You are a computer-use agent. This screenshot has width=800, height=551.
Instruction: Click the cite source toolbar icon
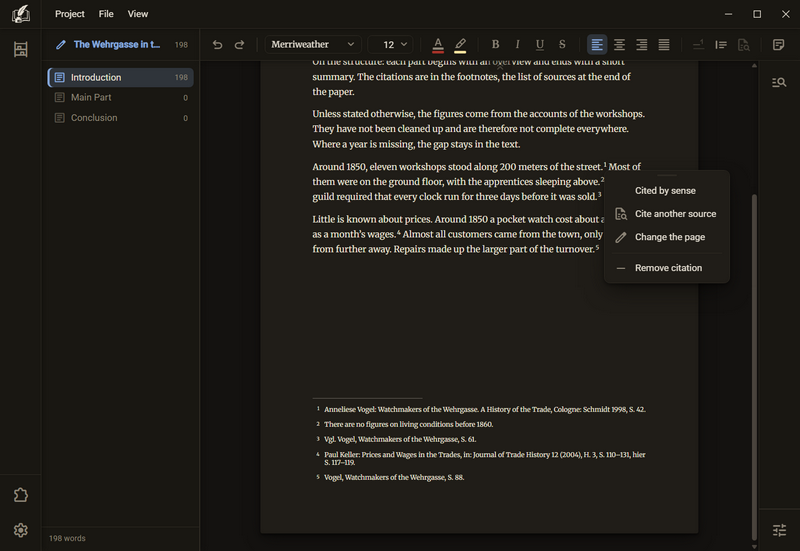743,44
